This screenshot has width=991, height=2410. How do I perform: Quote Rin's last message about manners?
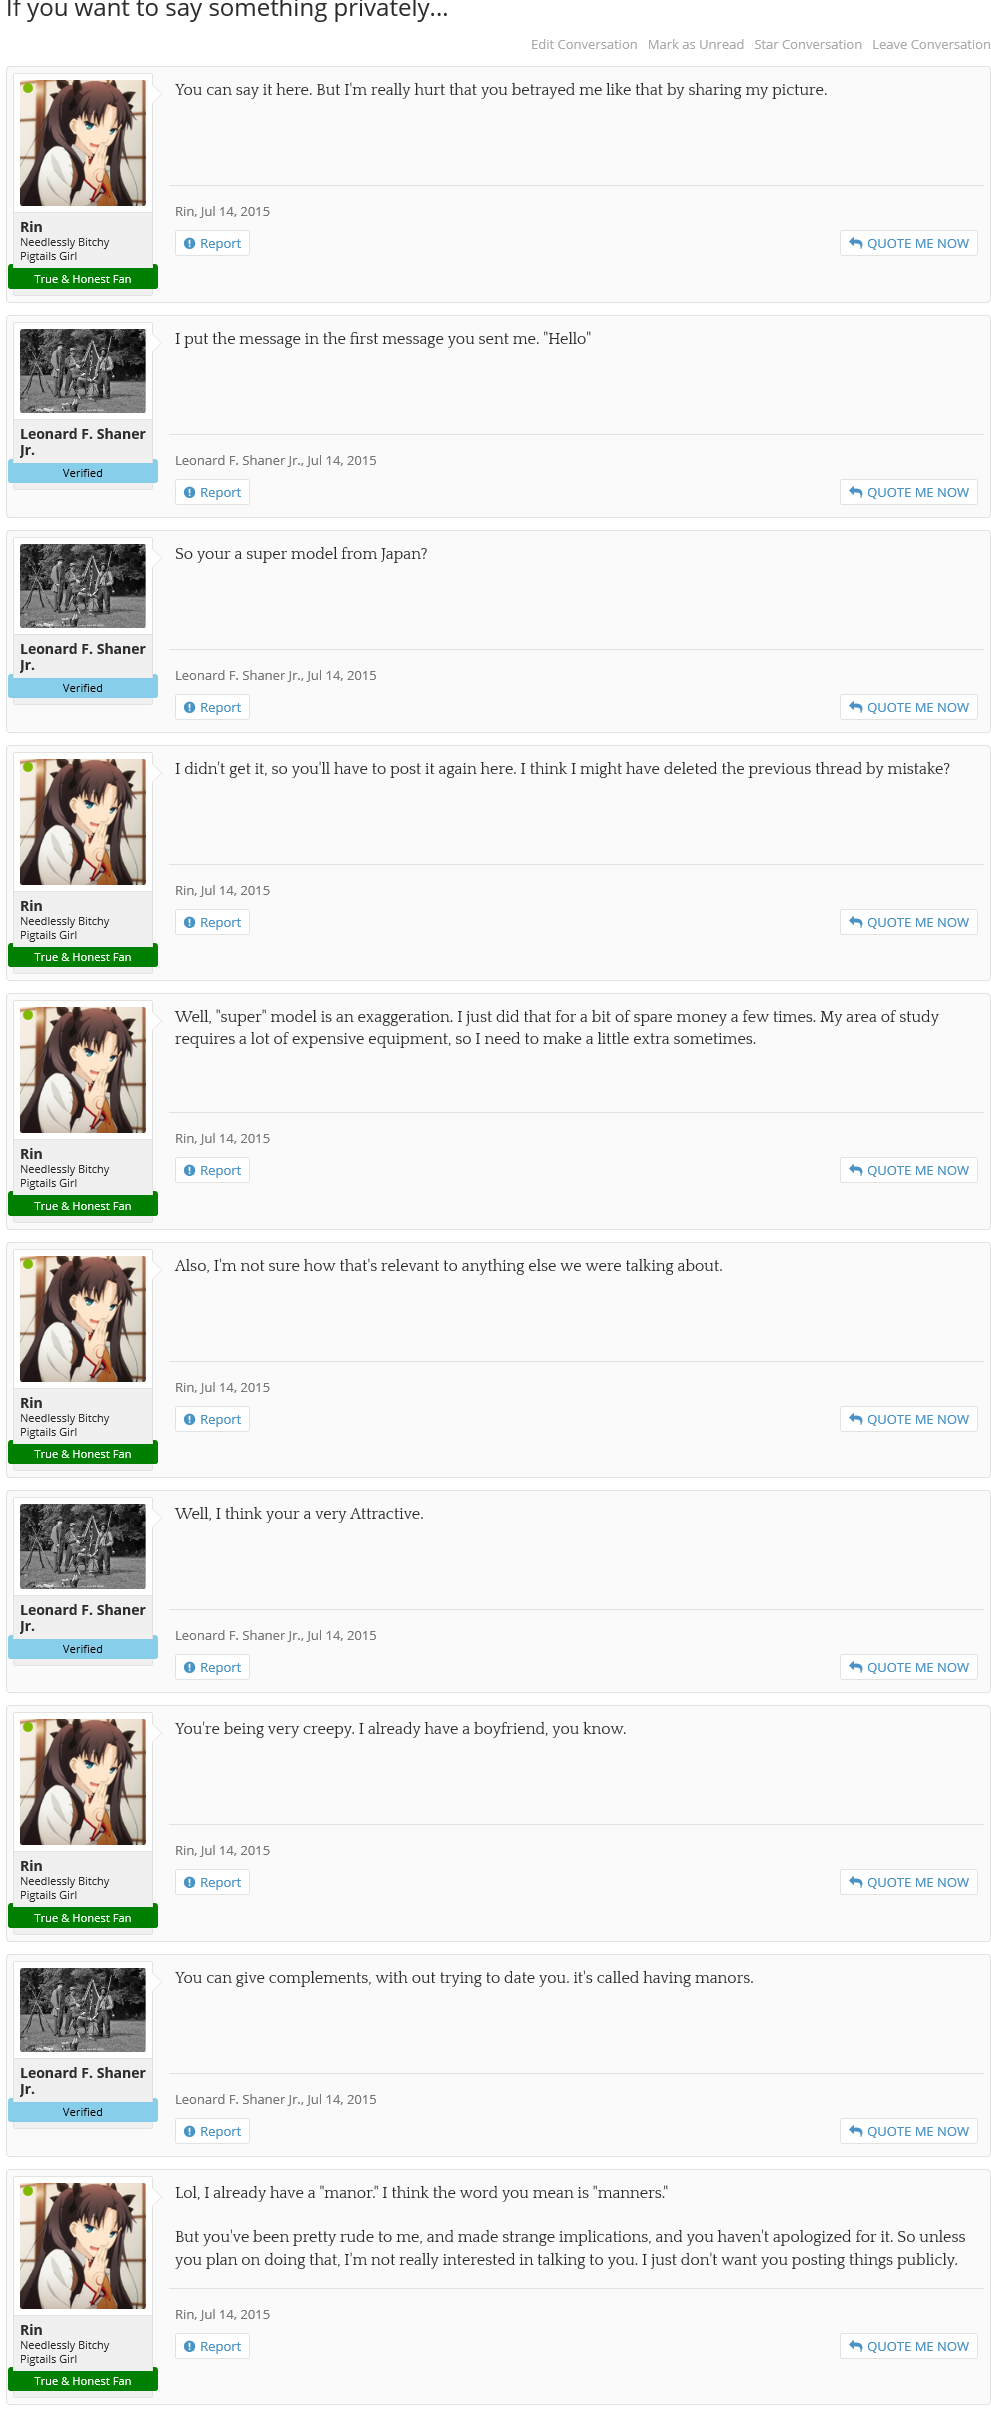(909, 2346)
